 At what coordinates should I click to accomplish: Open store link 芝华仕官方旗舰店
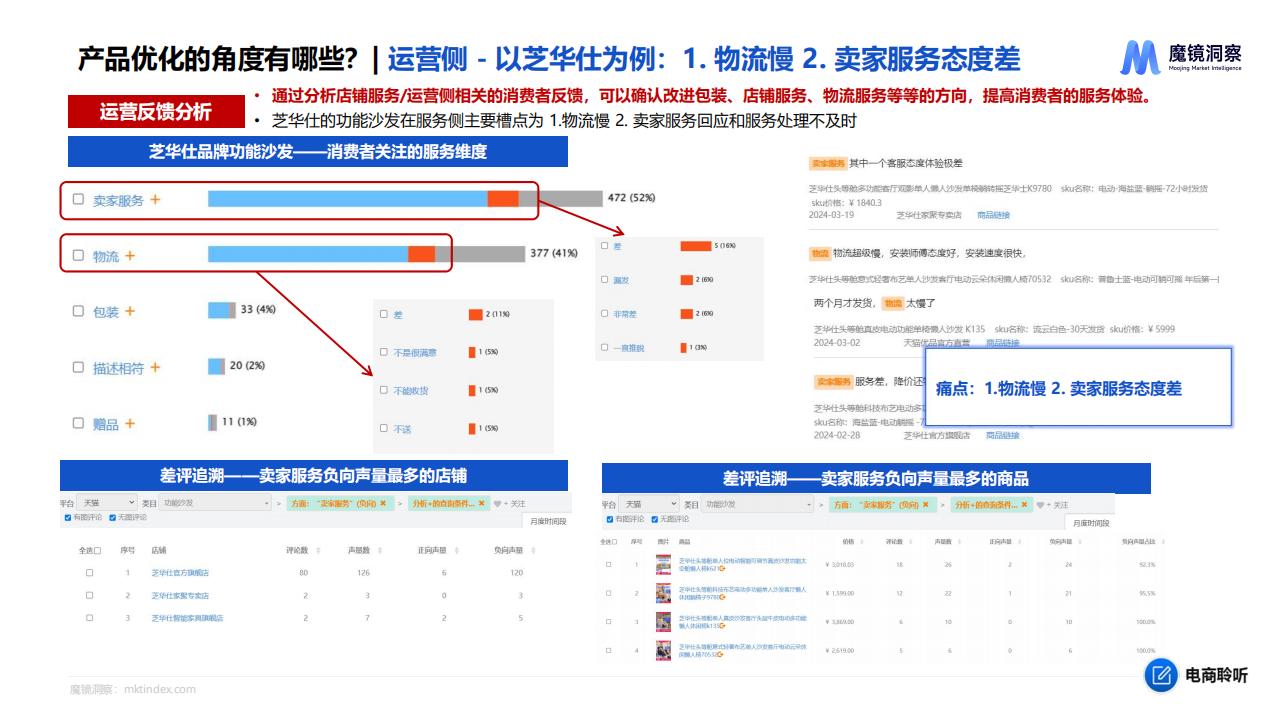tap(180, 573)
